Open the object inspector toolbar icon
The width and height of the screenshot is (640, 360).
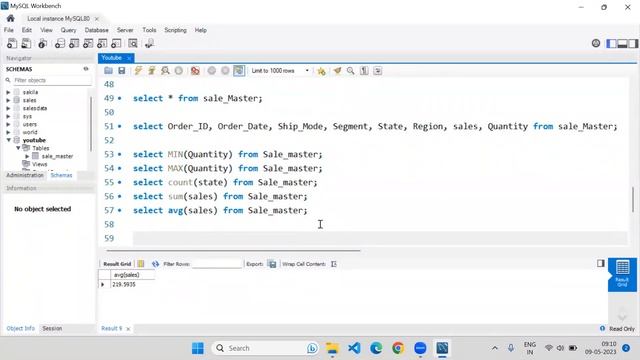tap(42, 43)
